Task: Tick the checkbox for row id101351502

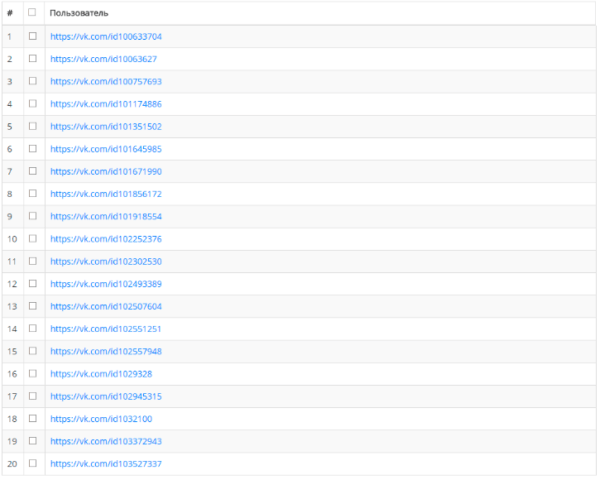Action: coord(33,126)
